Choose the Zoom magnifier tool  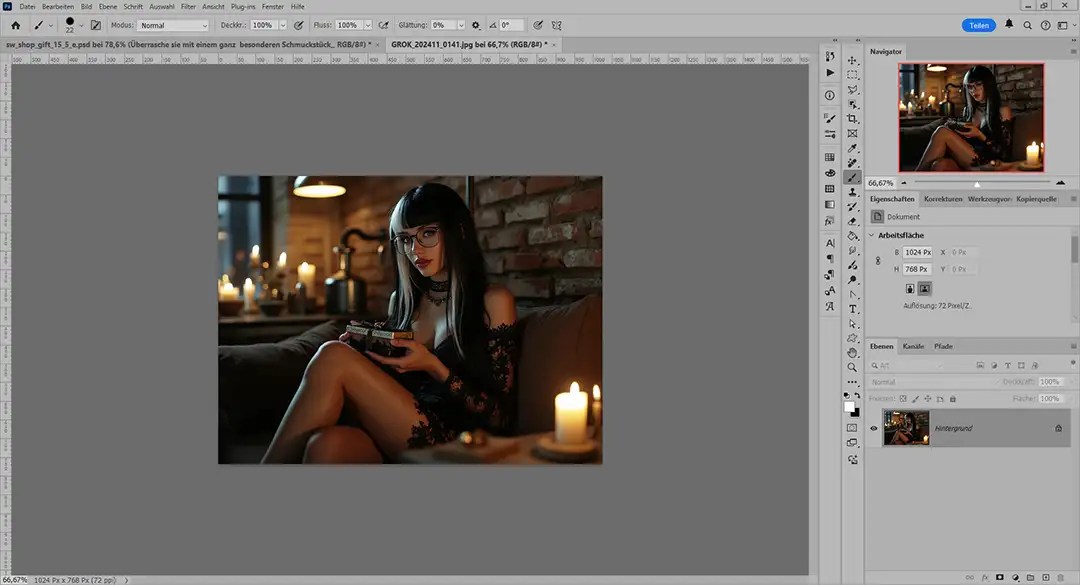click(853, 368)
